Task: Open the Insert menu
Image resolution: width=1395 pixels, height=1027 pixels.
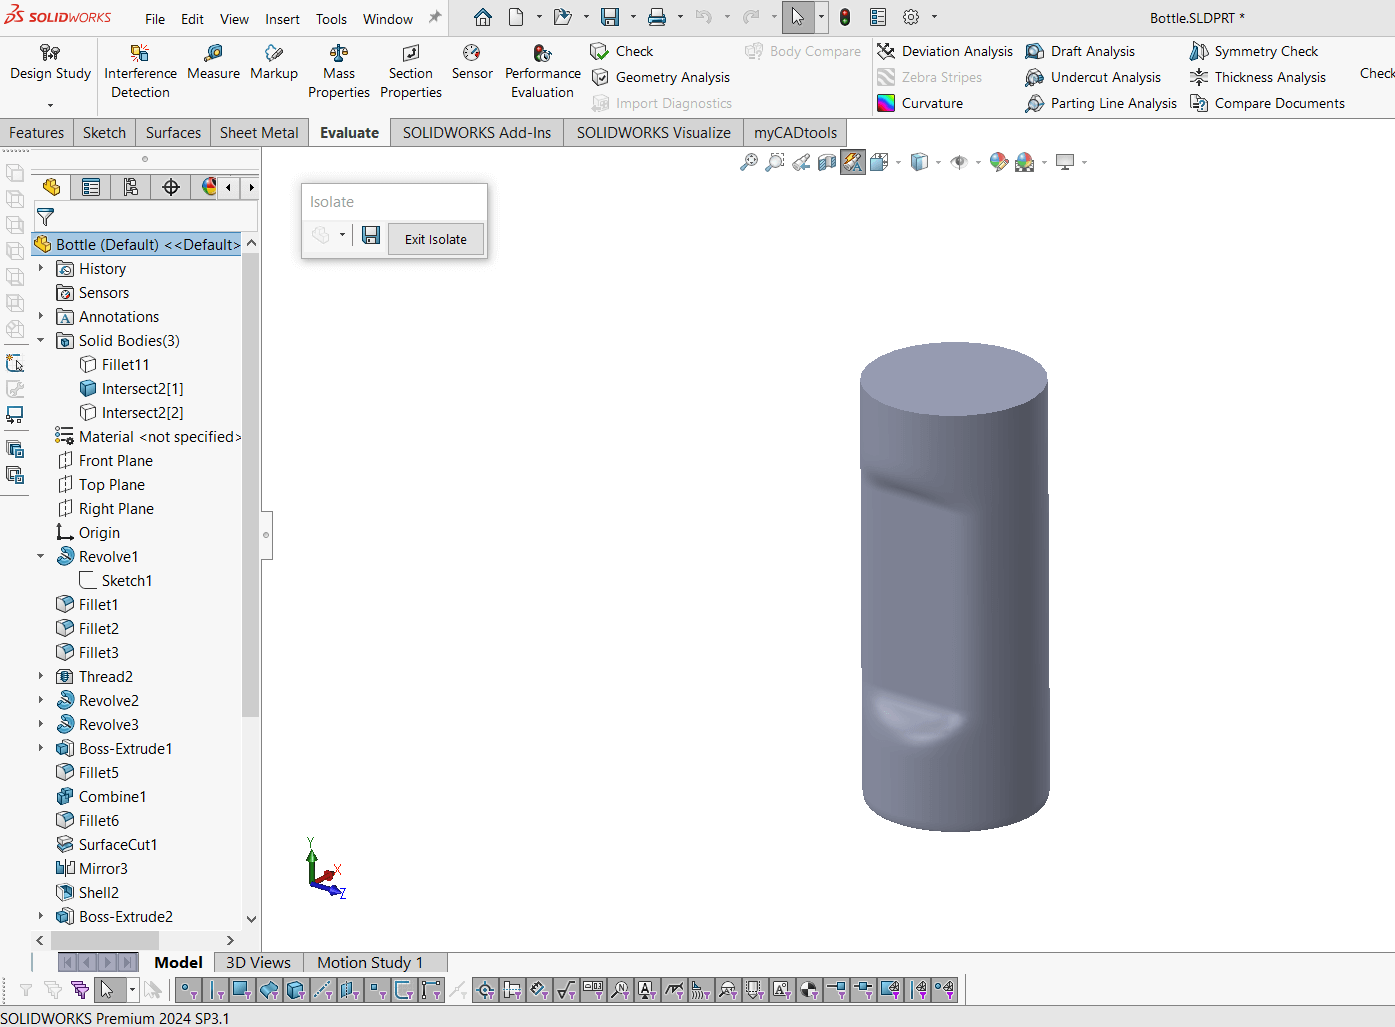Action: [x=282, y=18]
